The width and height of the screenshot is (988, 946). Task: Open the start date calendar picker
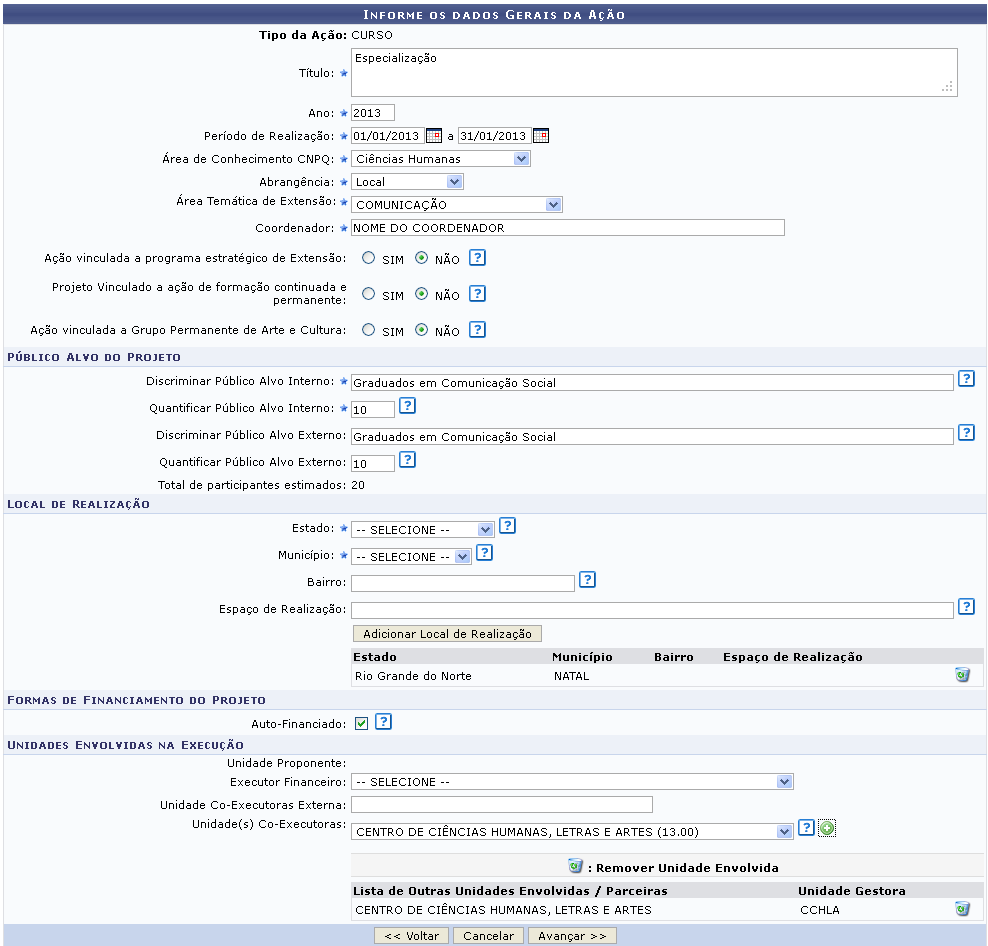tap(434, 136)
